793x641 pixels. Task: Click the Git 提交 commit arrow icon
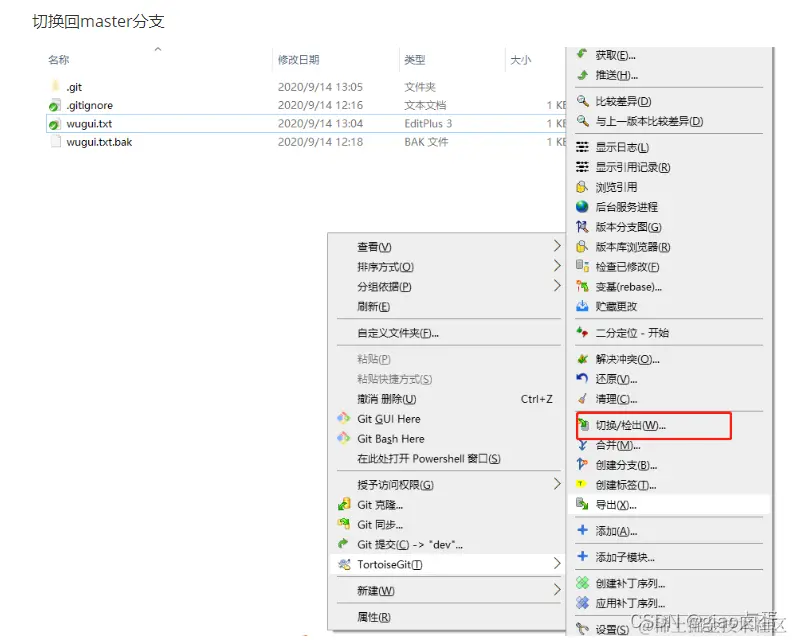[343, 544]
